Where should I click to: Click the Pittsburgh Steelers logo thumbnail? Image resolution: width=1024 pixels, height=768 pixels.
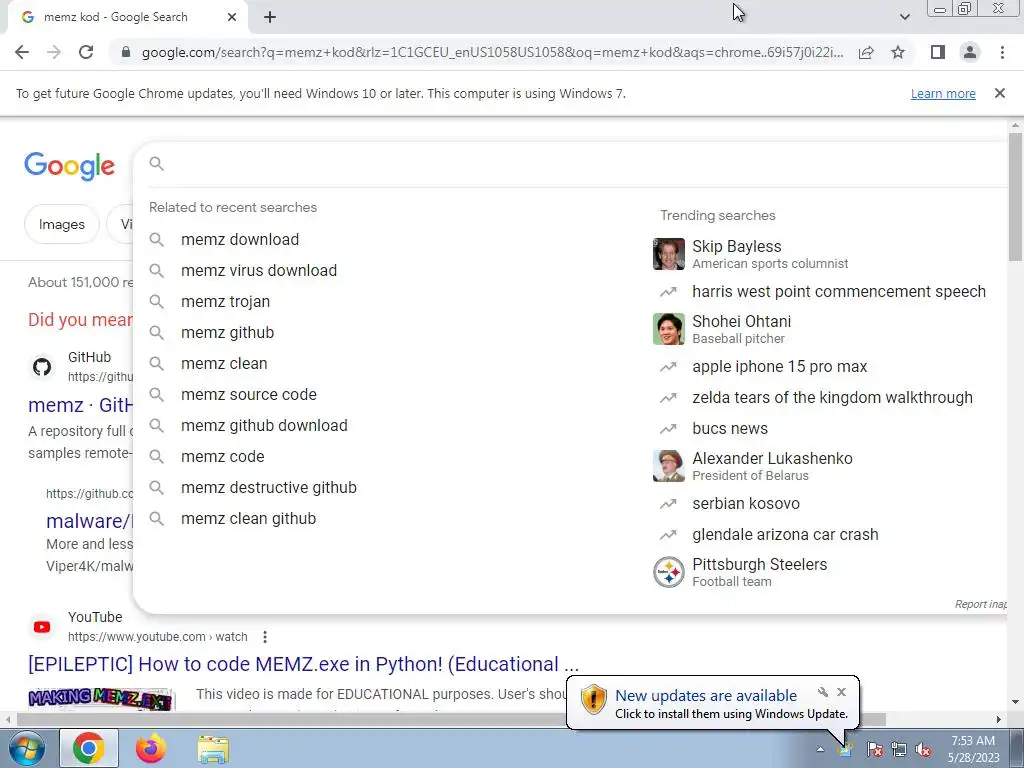point(669,572)
